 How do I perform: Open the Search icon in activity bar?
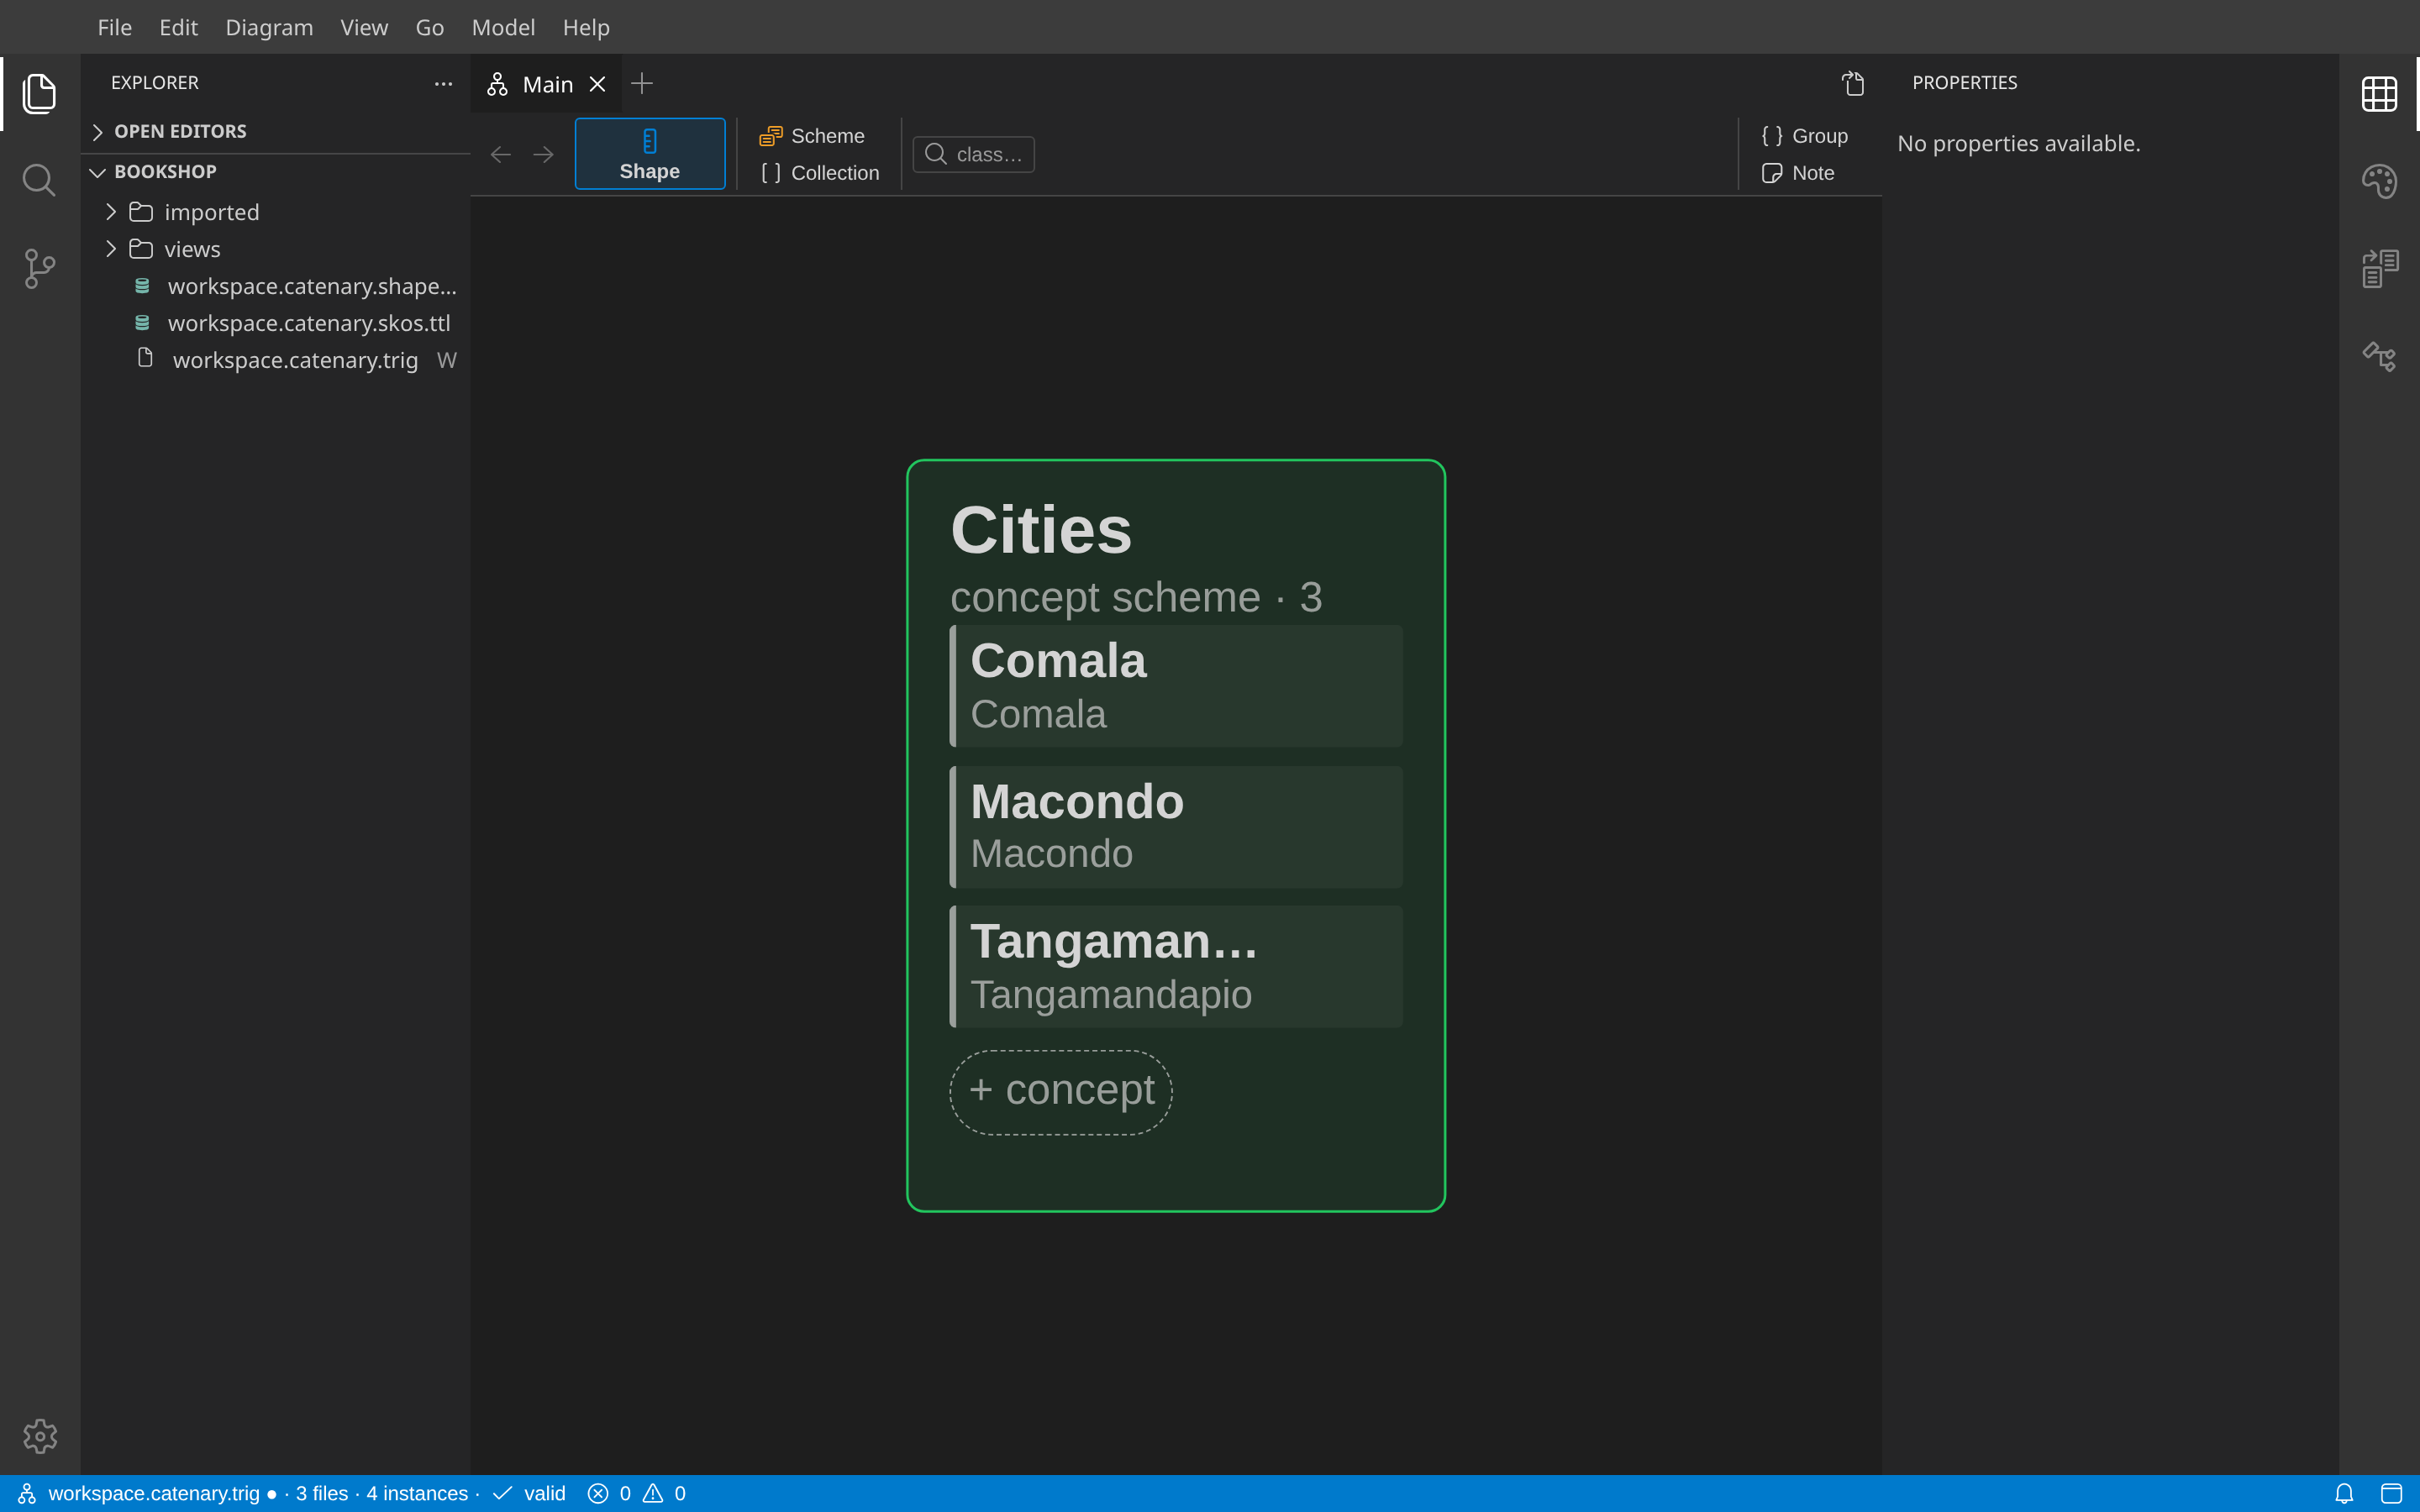pos(39,181)
